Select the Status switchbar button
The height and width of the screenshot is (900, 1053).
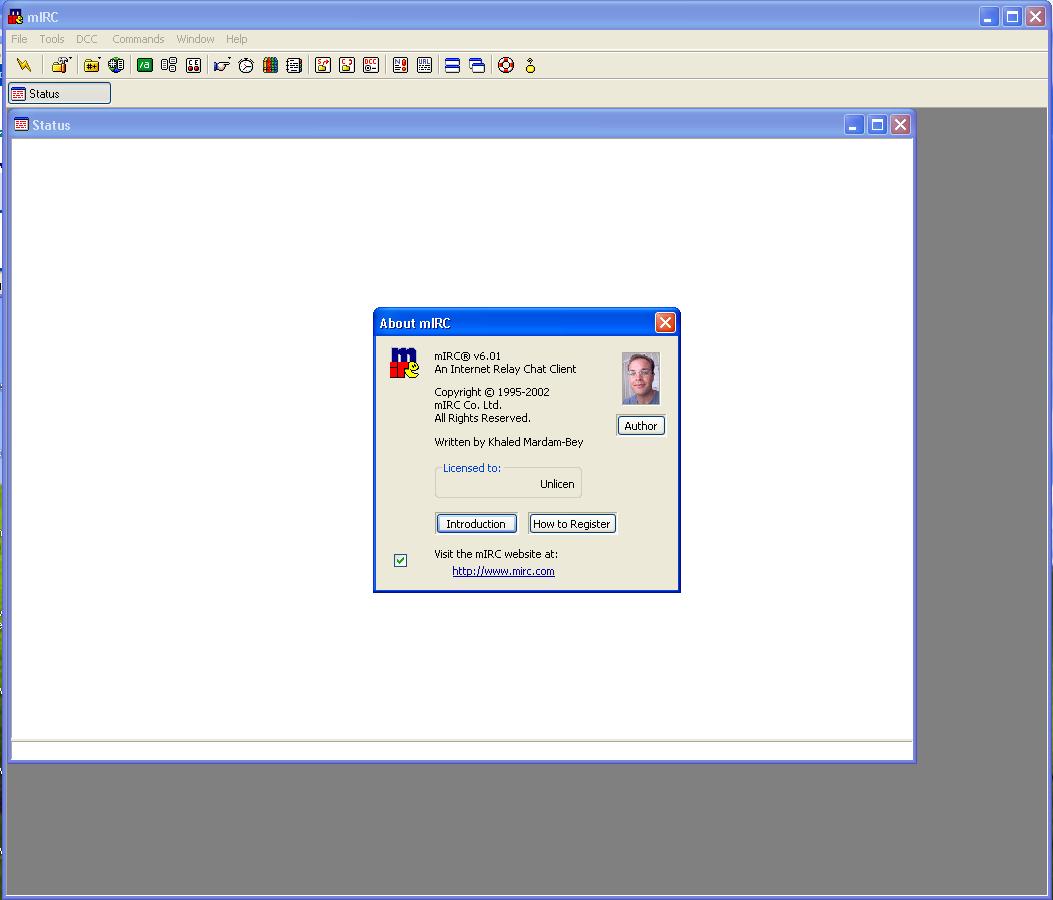pyautogui.click(x=59, y=93)
